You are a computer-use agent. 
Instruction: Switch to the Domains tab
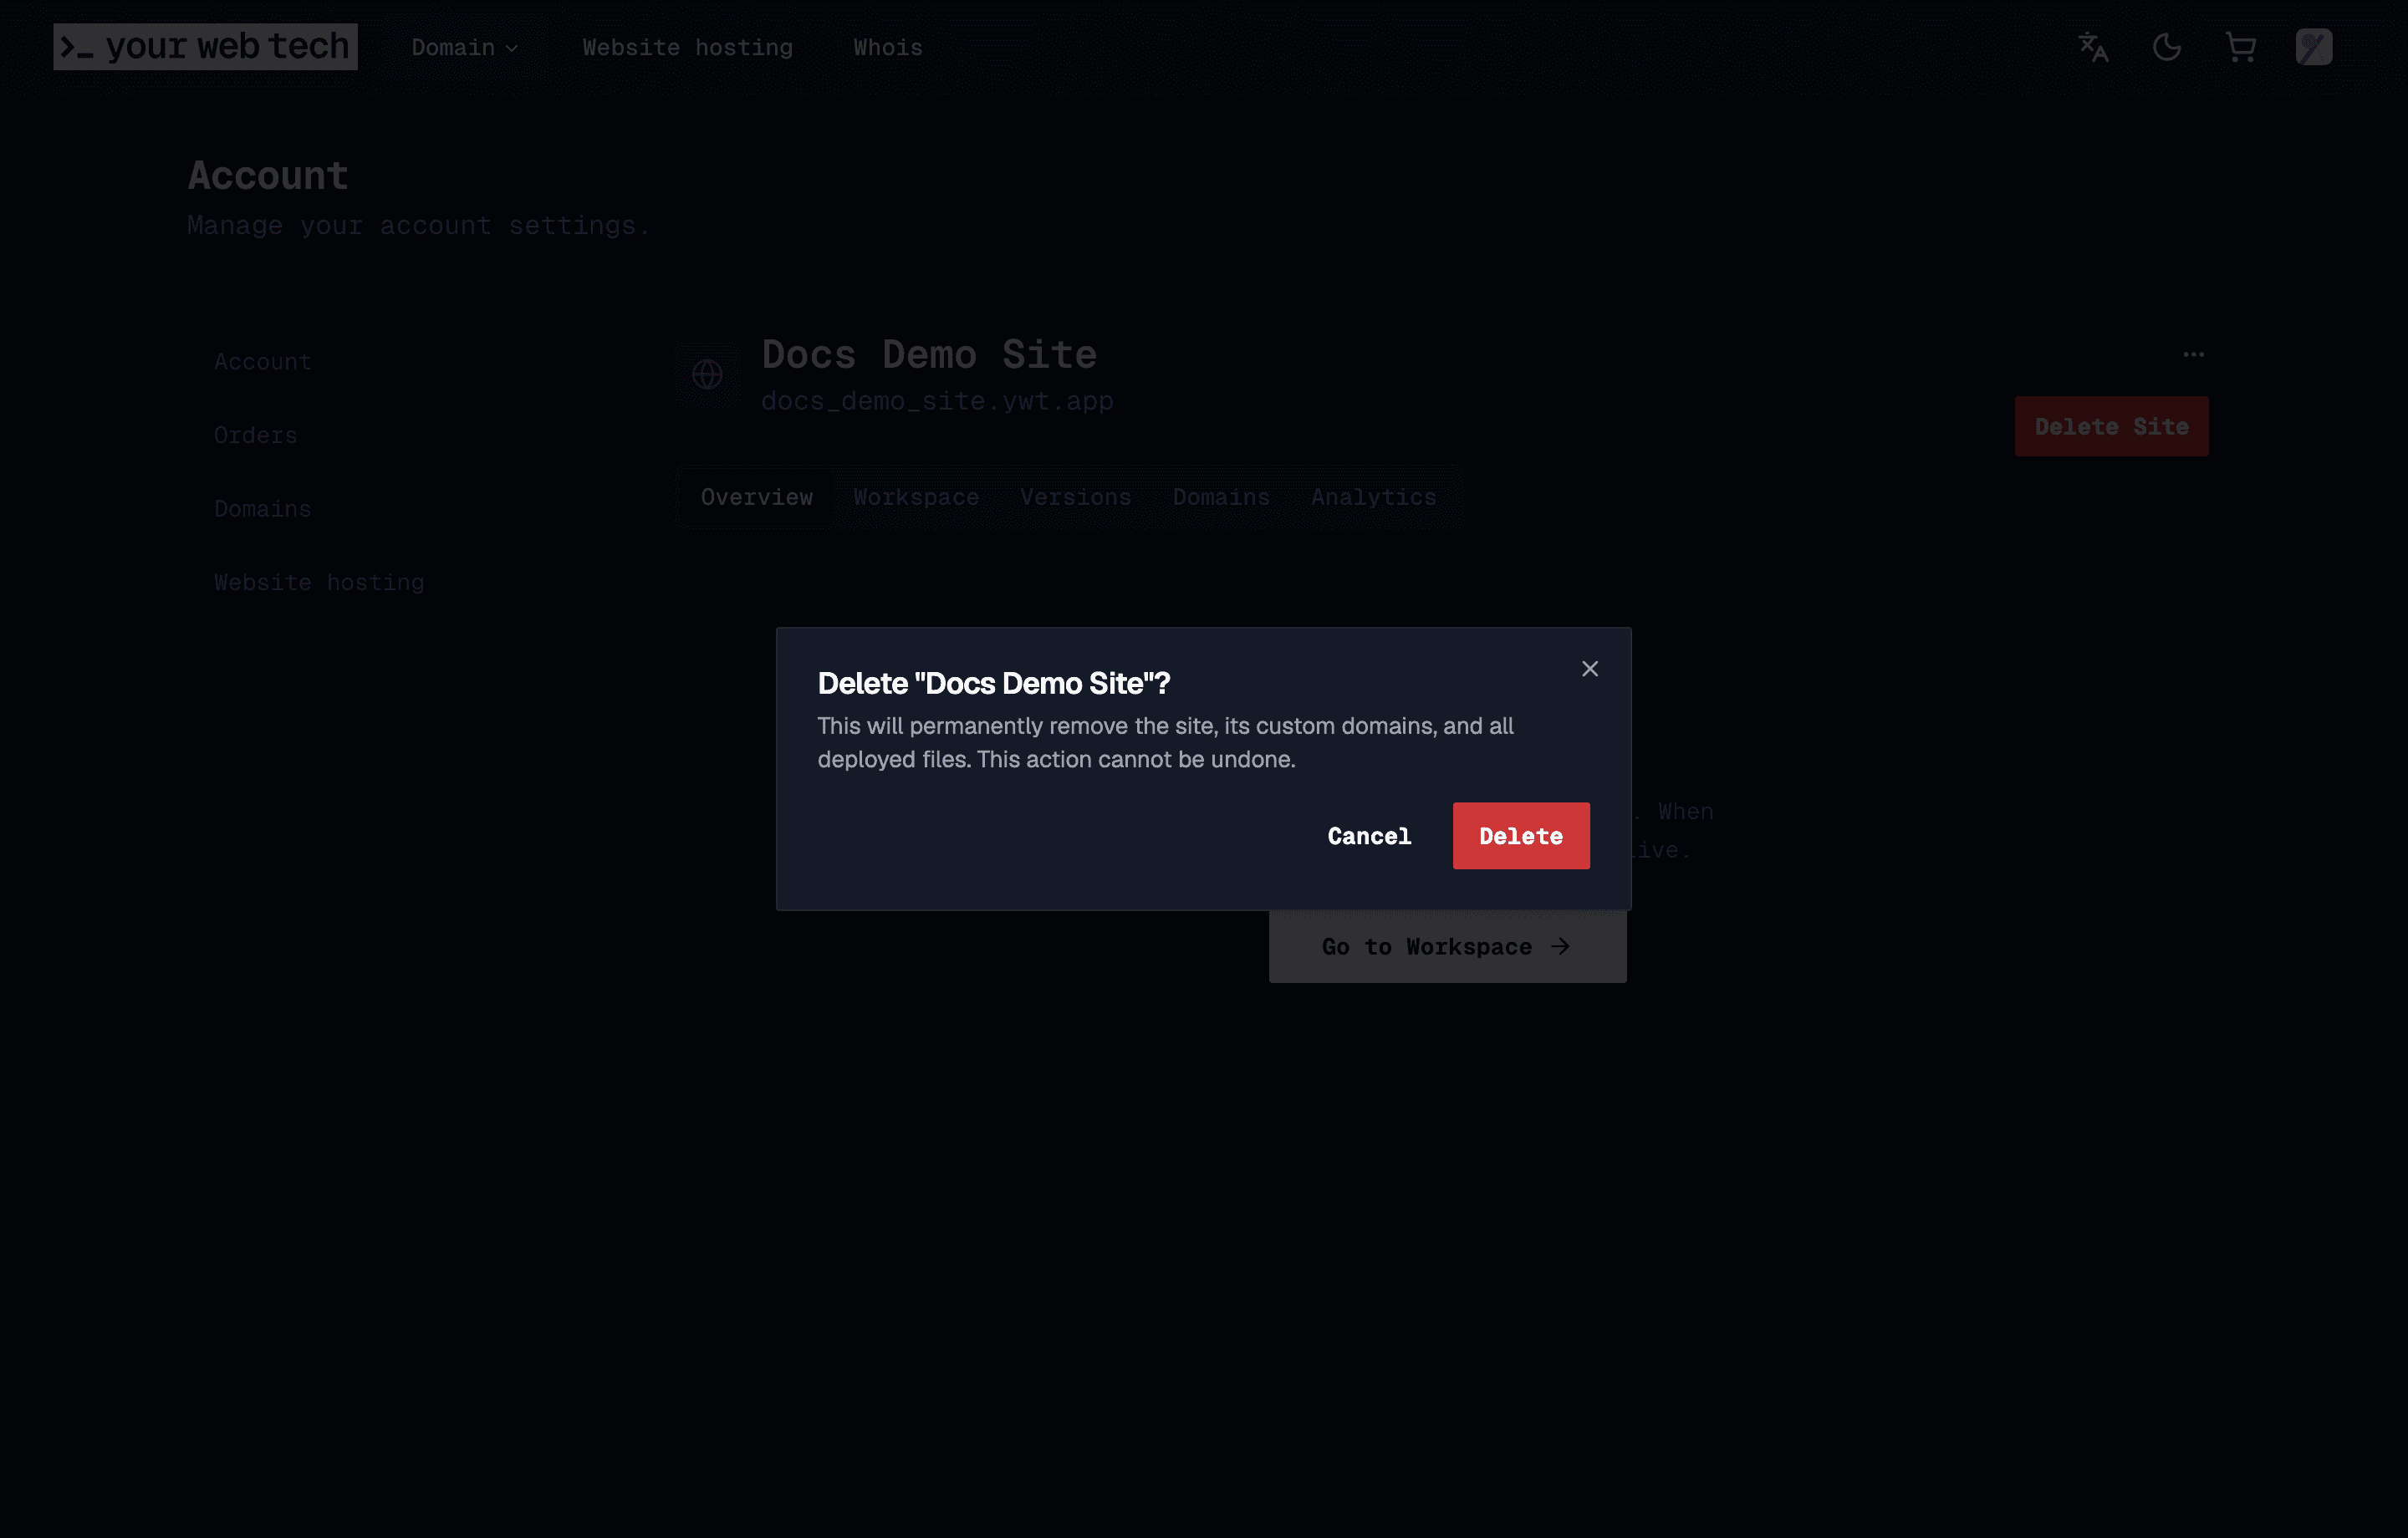pos(1221,497)
